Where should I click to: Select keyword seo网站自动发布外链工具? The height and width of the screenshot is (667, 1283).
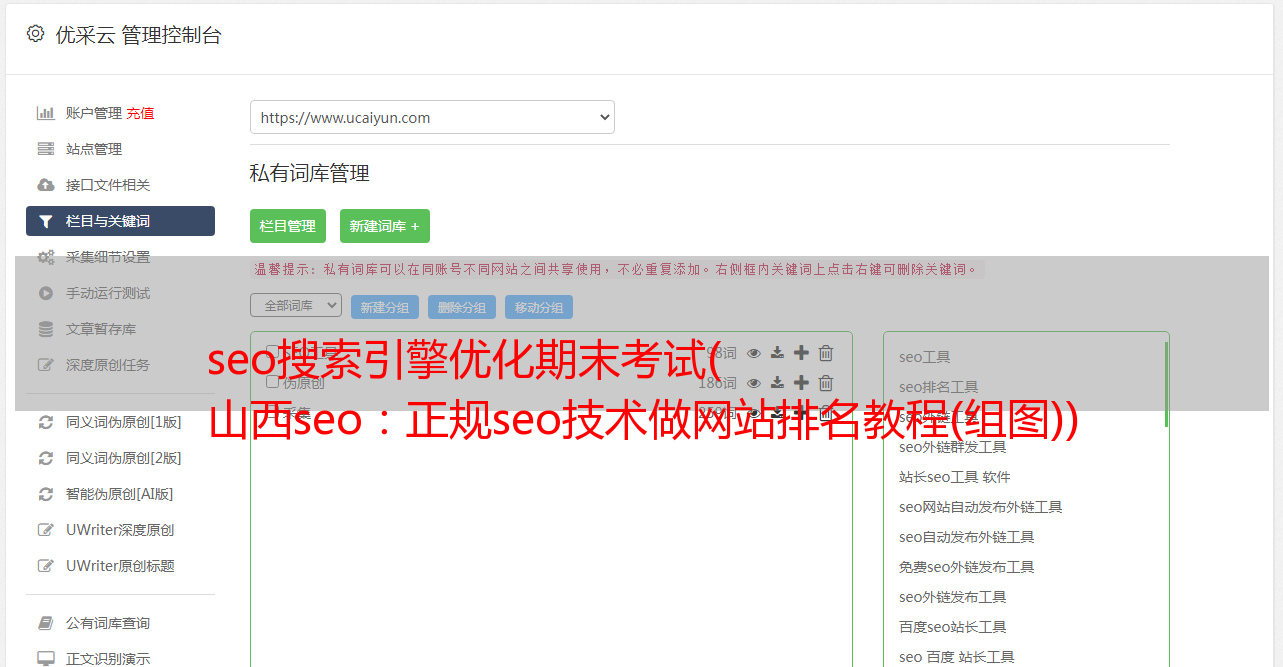[x=981, y=507]
